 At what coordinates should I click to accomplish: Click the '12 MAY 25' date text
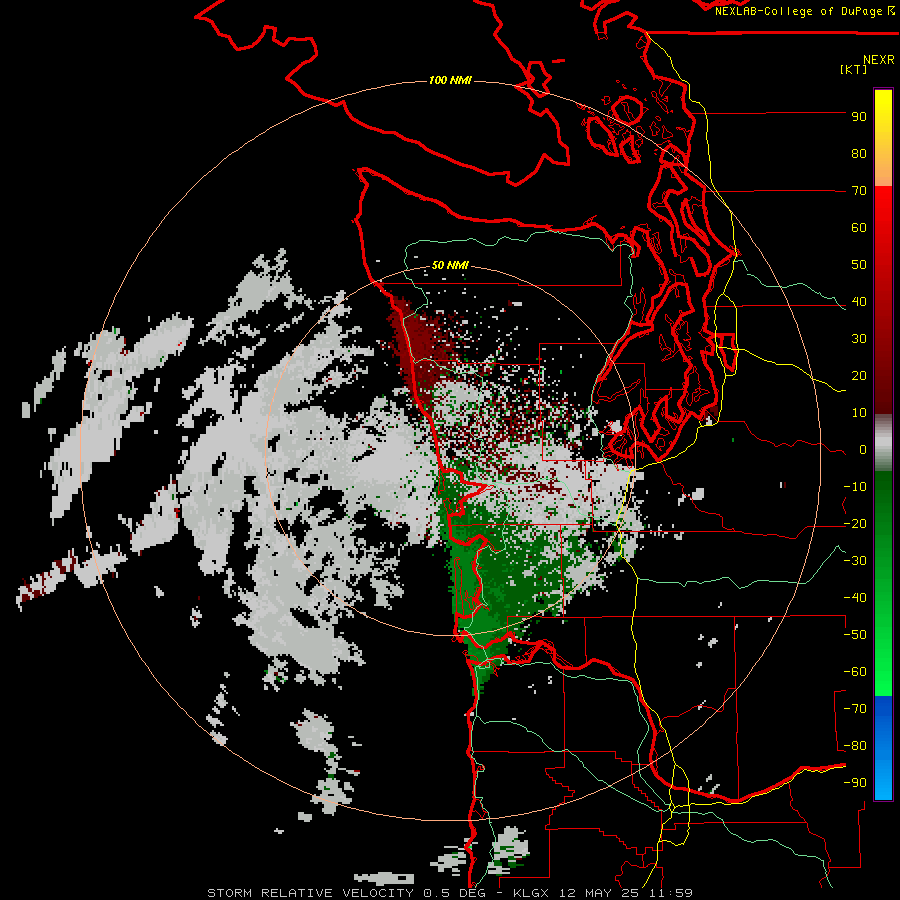(x=600, y=893)
